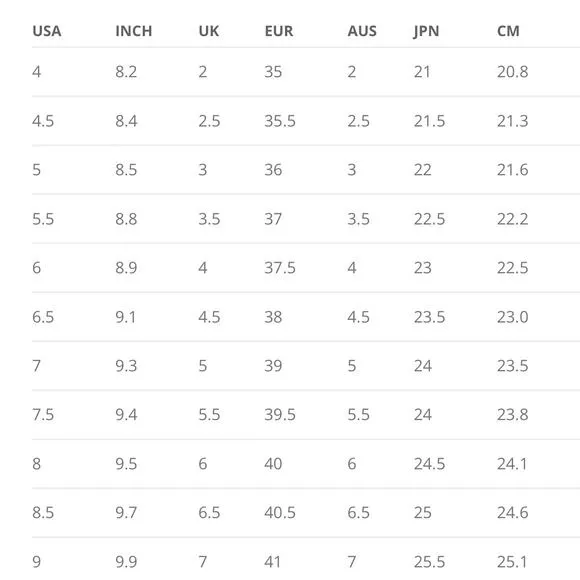The height and width of the screenshot is (580, 580).
Task: Click the 24.1 CM value
Action: [512, 464]
